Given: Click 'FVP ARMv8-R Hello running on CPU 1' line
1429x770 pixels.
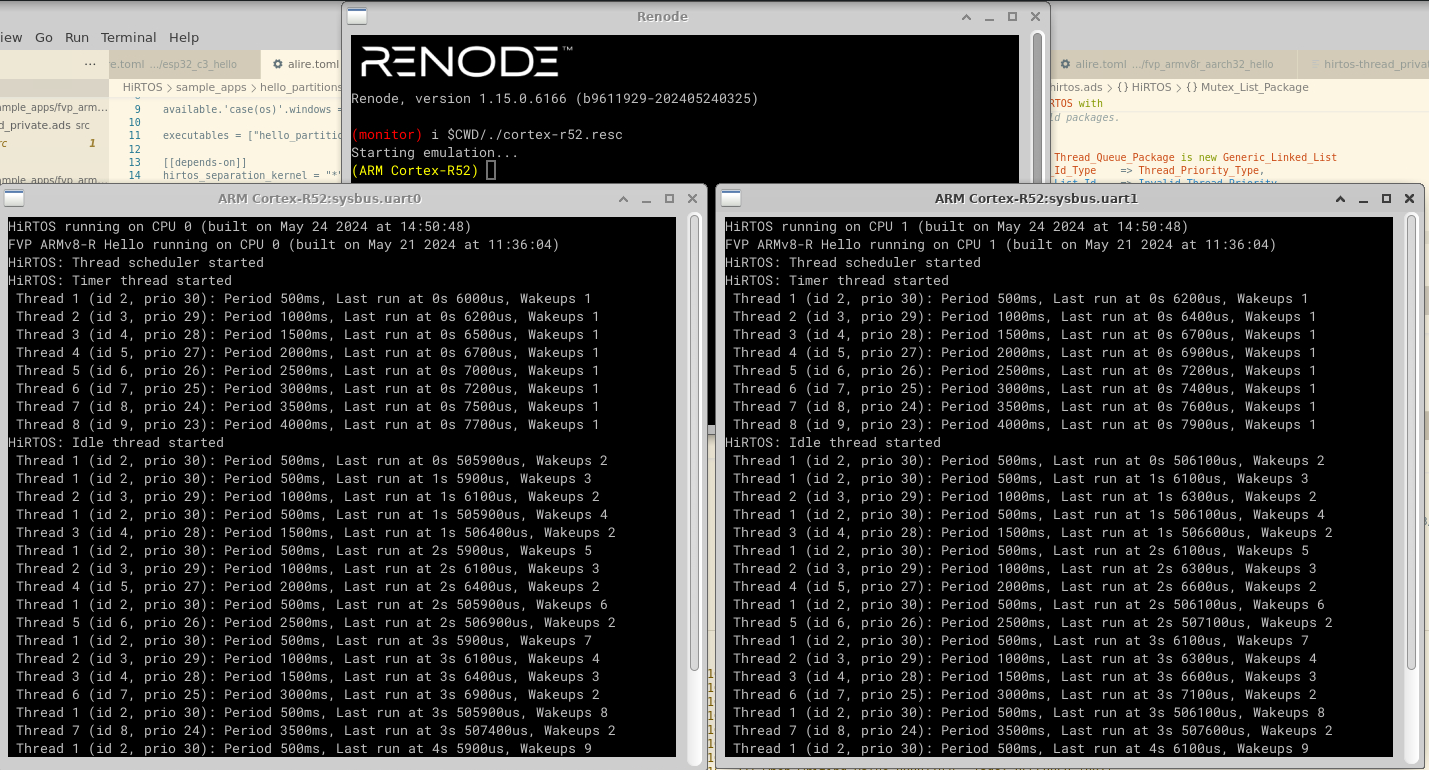Looking at the screenshot, I should coord(1001,245).
